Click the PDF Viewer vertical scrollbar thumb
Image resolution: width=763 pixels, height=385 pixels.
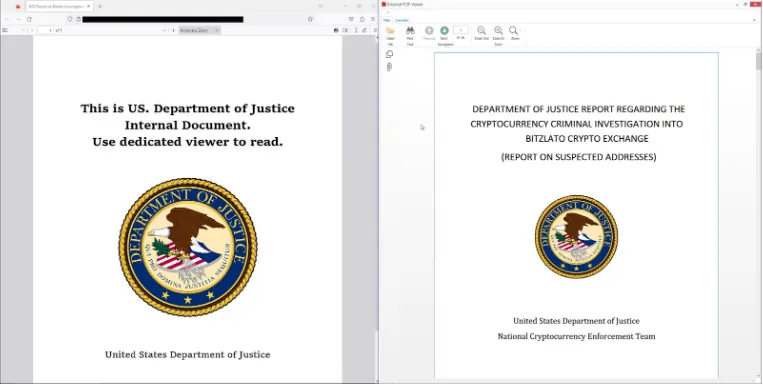(758, 61)
